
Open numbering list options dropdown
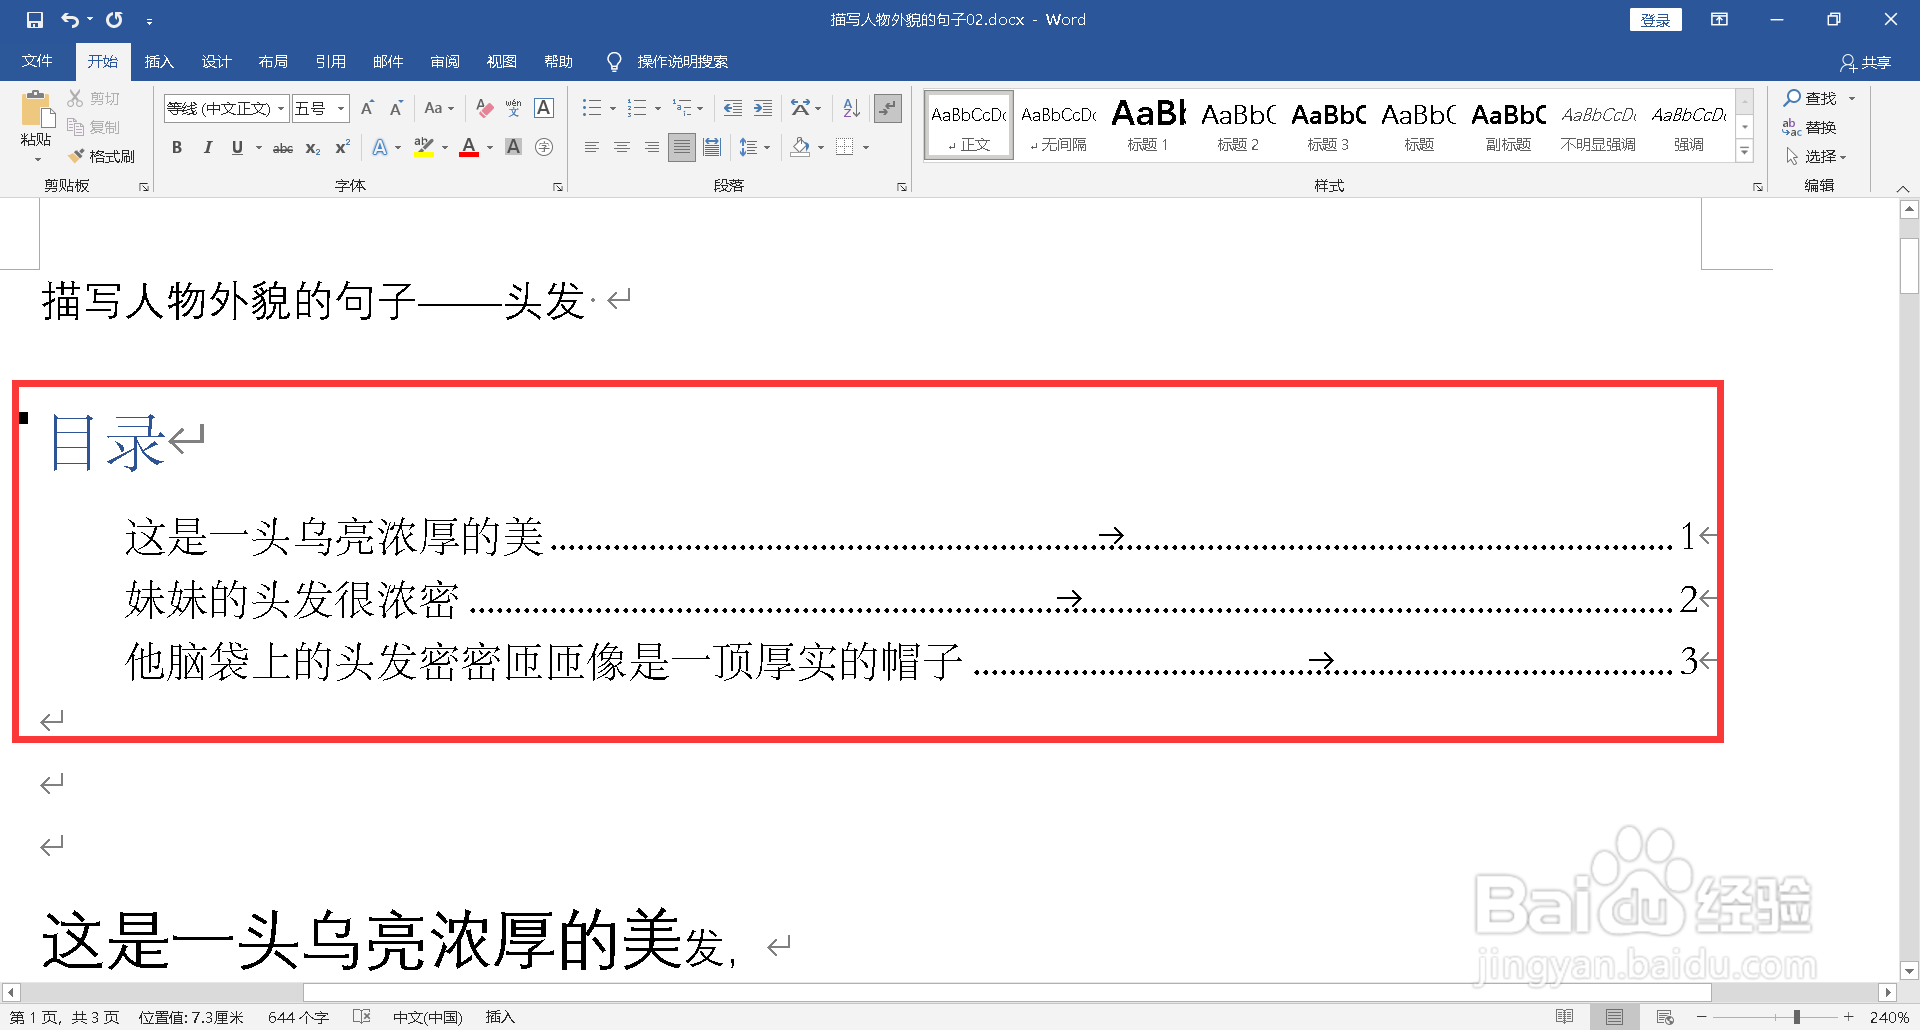(658, 108)
